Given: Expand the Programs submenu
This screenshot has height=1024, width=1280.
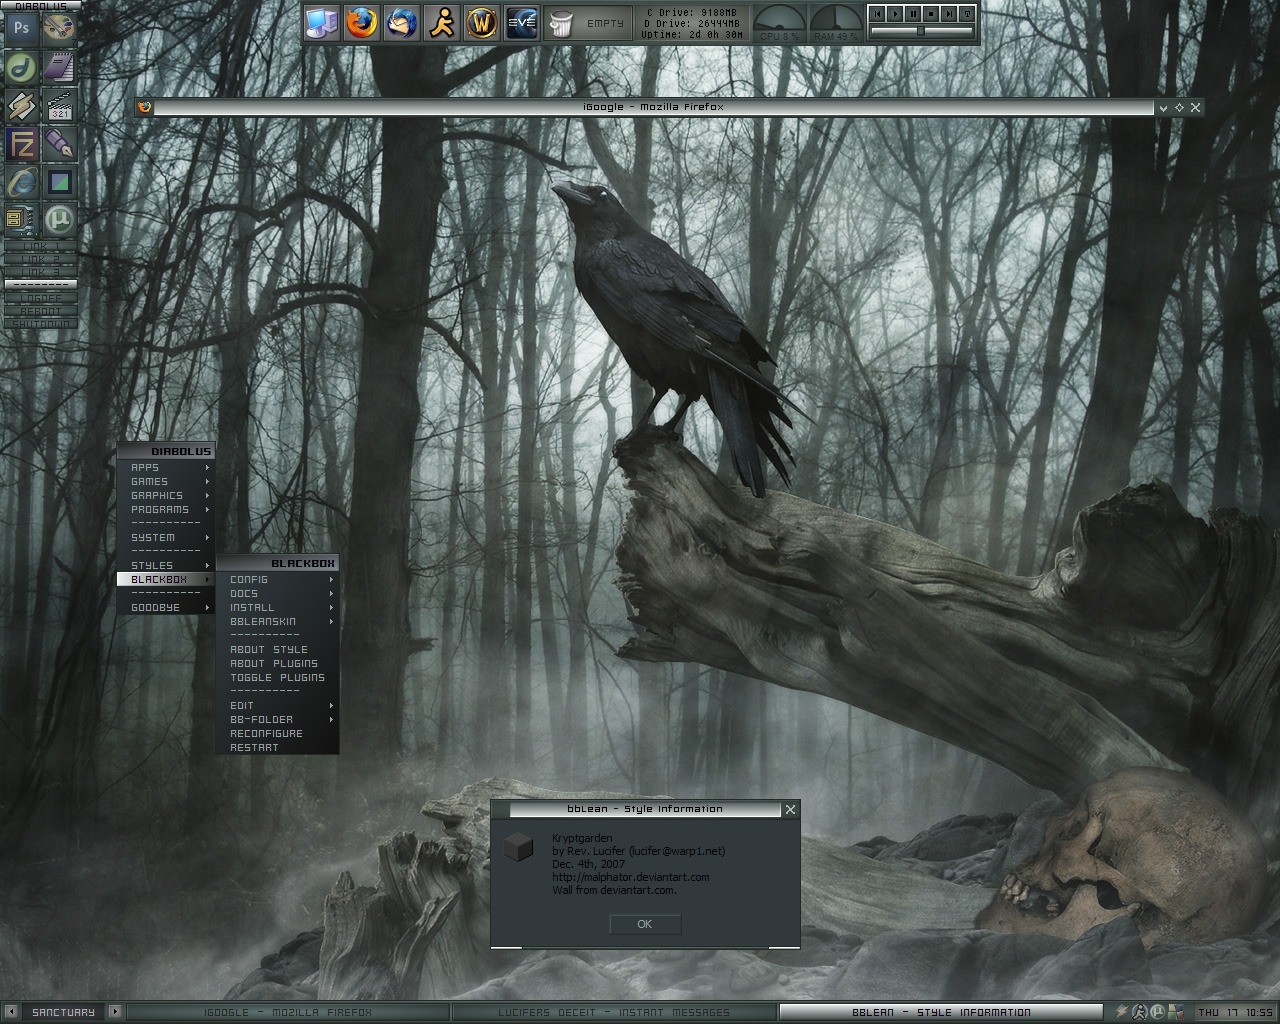Looking at the screenshot, I should click(166, 509).
